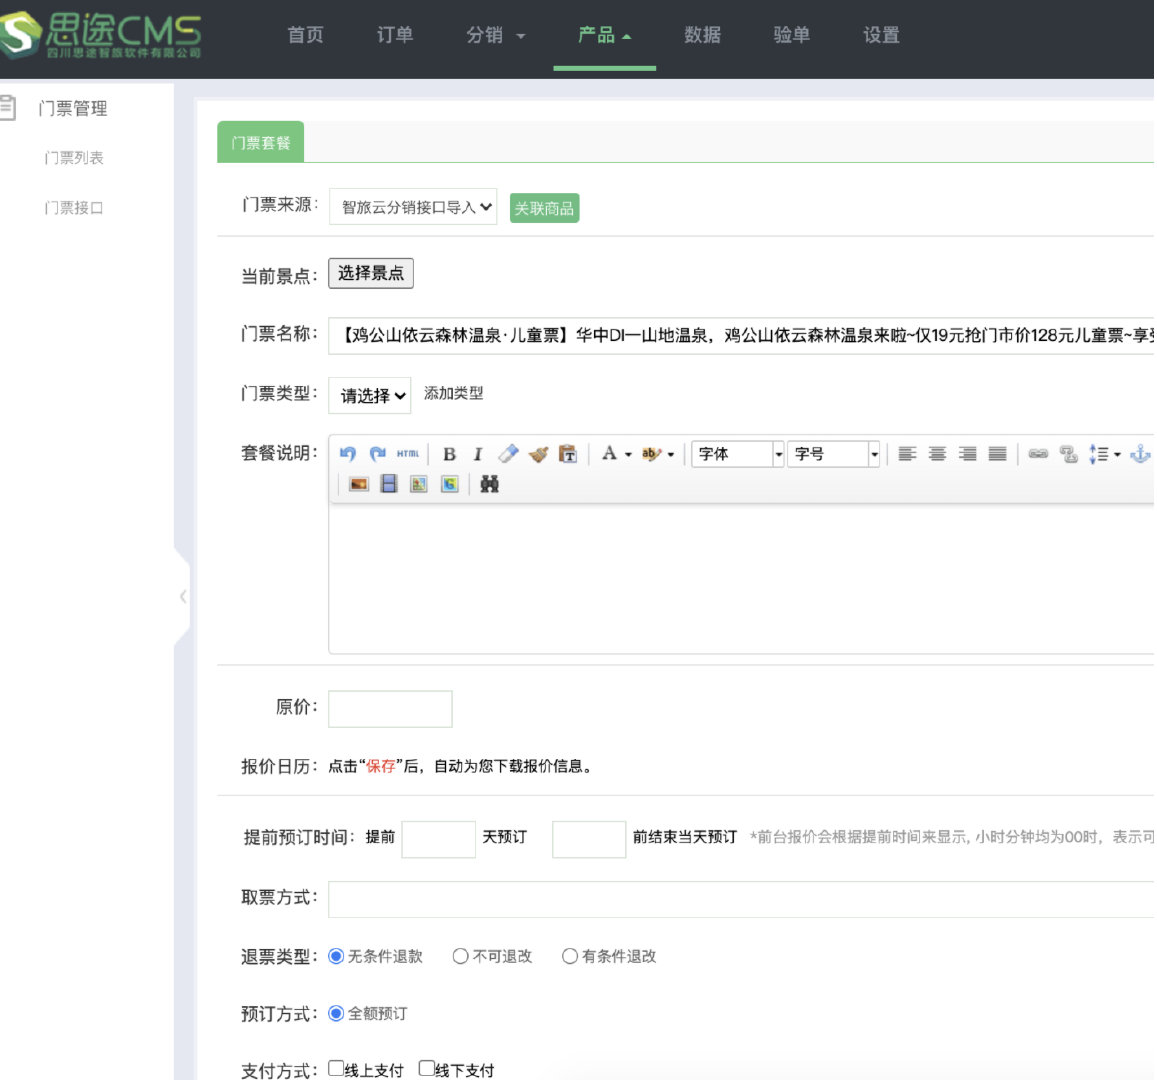Expand the 字体 font dropdown
1157x1080 pixels.
(x=740, y=454)
